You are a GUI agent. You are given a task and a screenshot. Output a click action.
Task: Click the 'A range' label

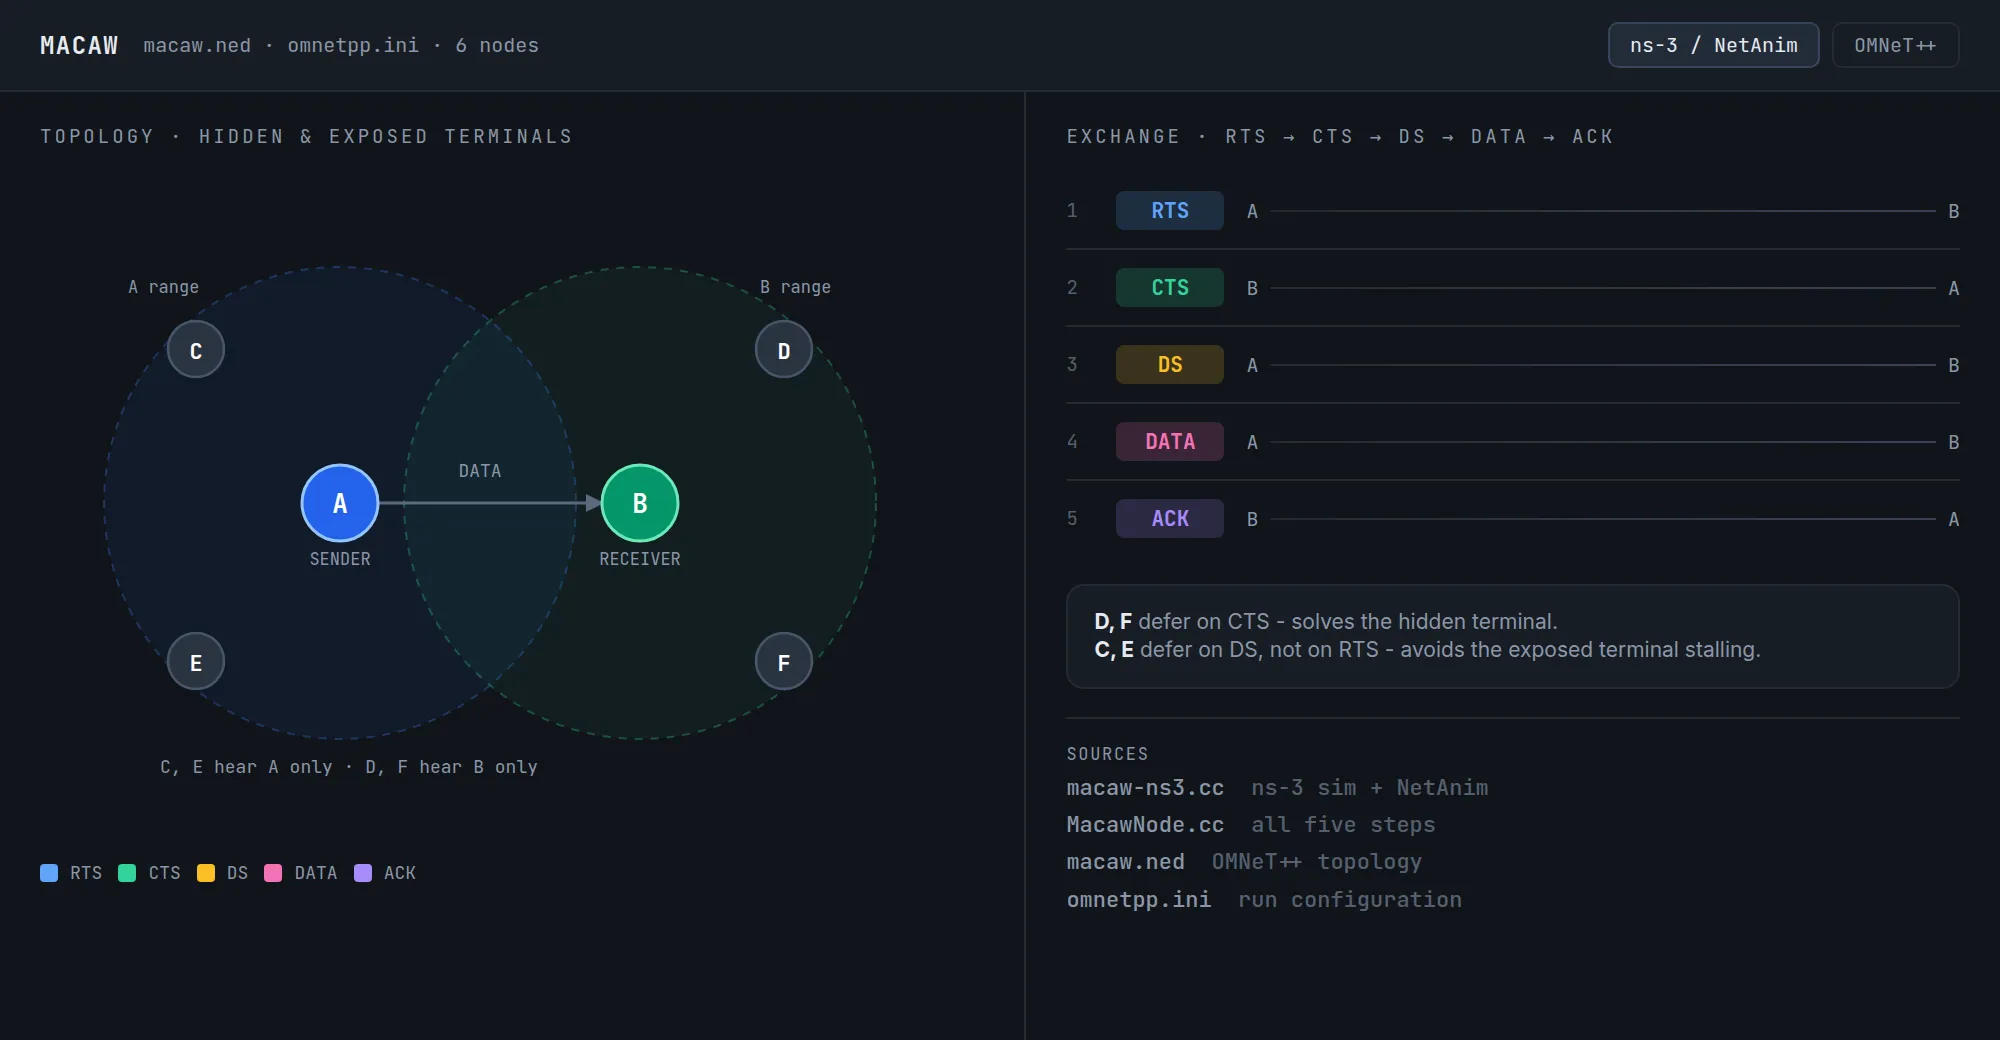point(163,287)
